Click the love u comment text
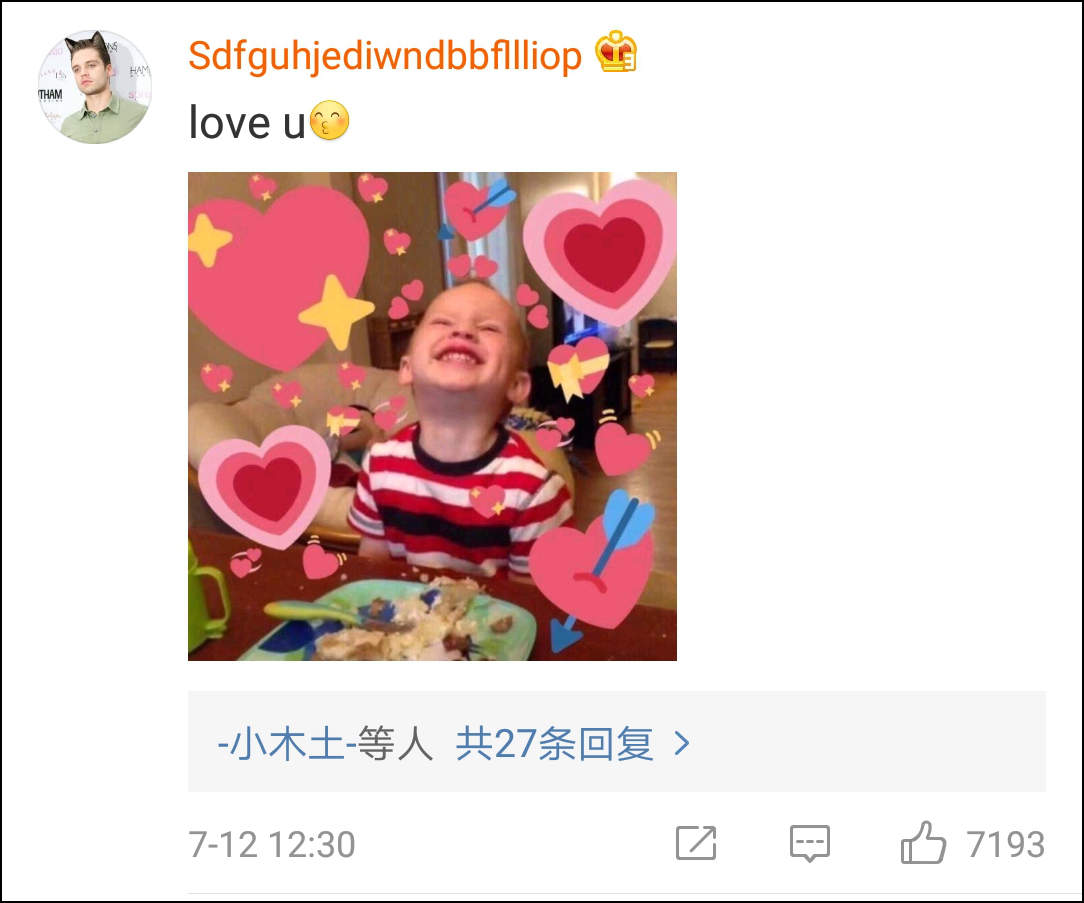 pos(247,122)
